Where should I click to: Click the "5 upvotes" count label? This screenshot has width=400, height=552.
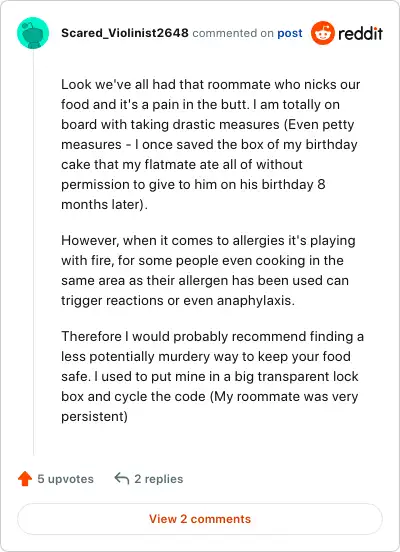coord(65,479)
